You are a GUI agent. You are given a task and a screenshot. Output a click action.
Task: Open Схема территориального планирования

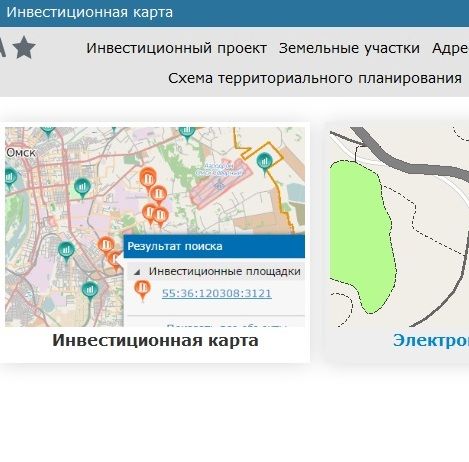coord(315,78)
